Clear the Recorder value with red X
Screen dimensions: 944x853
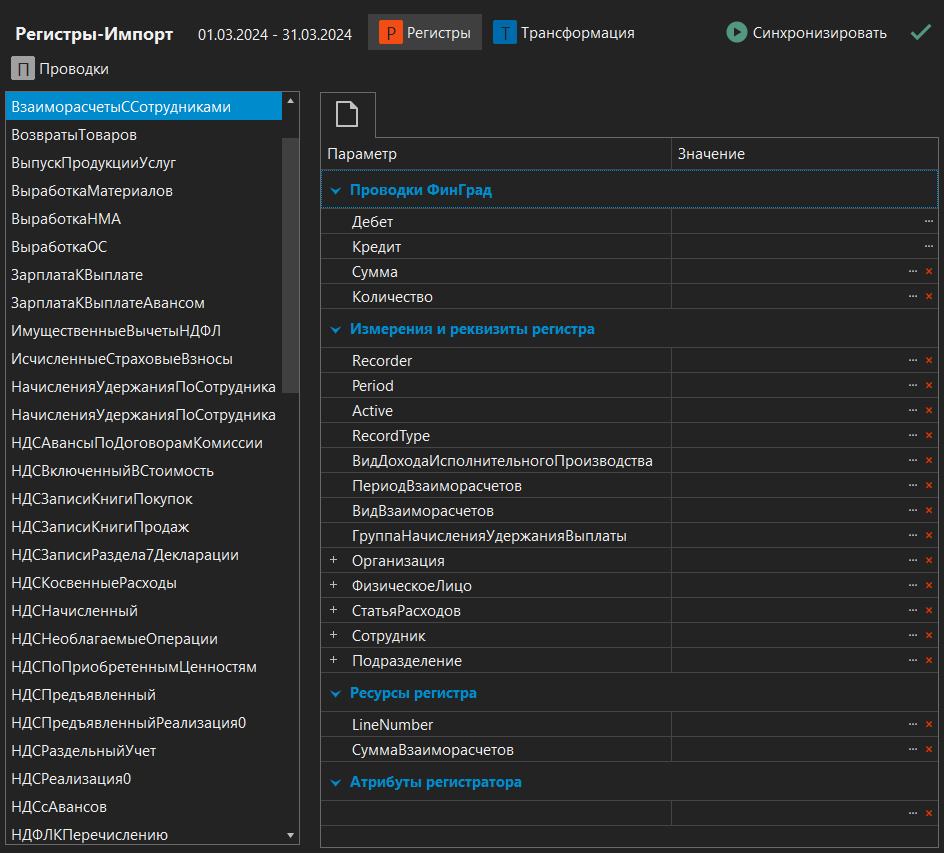(929, 361)
